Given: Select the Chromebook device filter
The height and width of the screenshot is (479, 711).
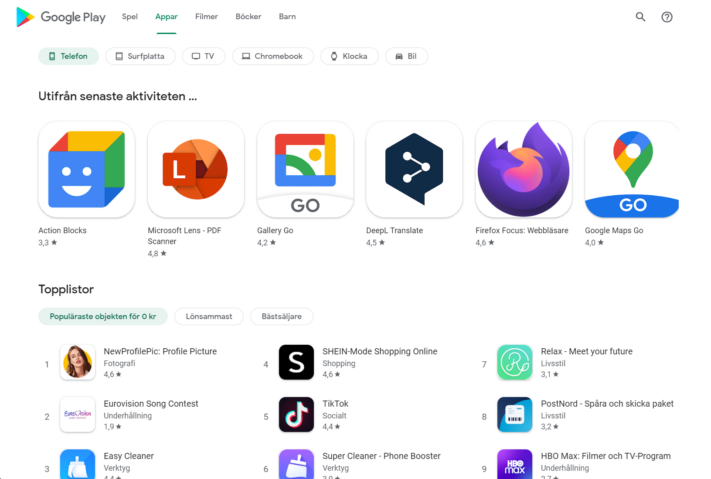Looking at the screenshot, I should click(x=273, y=56).
